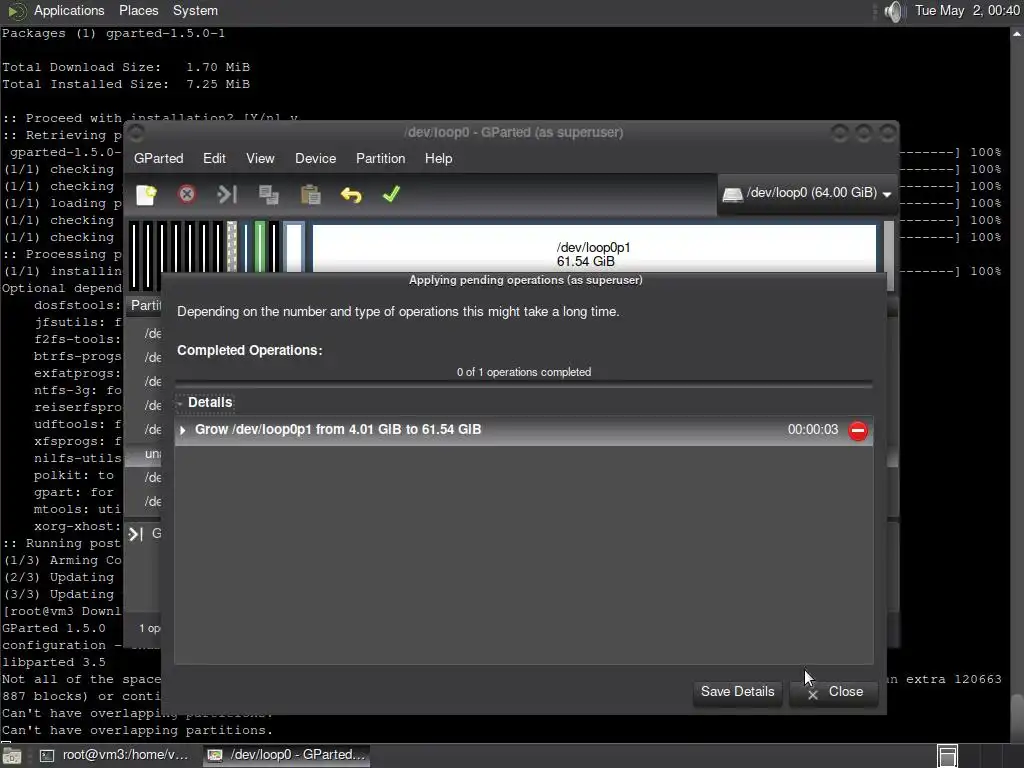Click the show desktop icon in bottom panel
Image resolution: width=1024 pixels, height=768 pixels.
pyautogui.click(x=12, y=756)
